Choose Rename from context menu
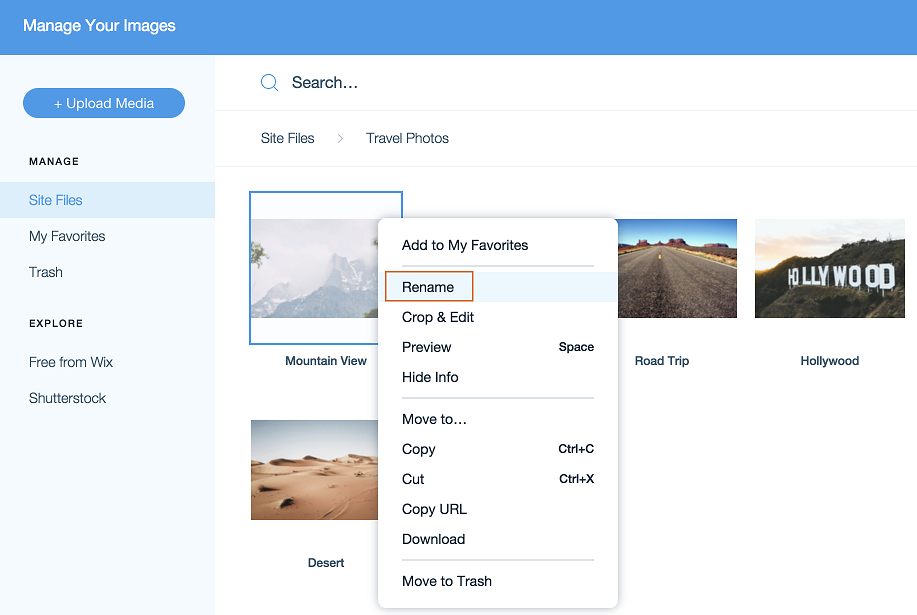 tap(498, 287)
